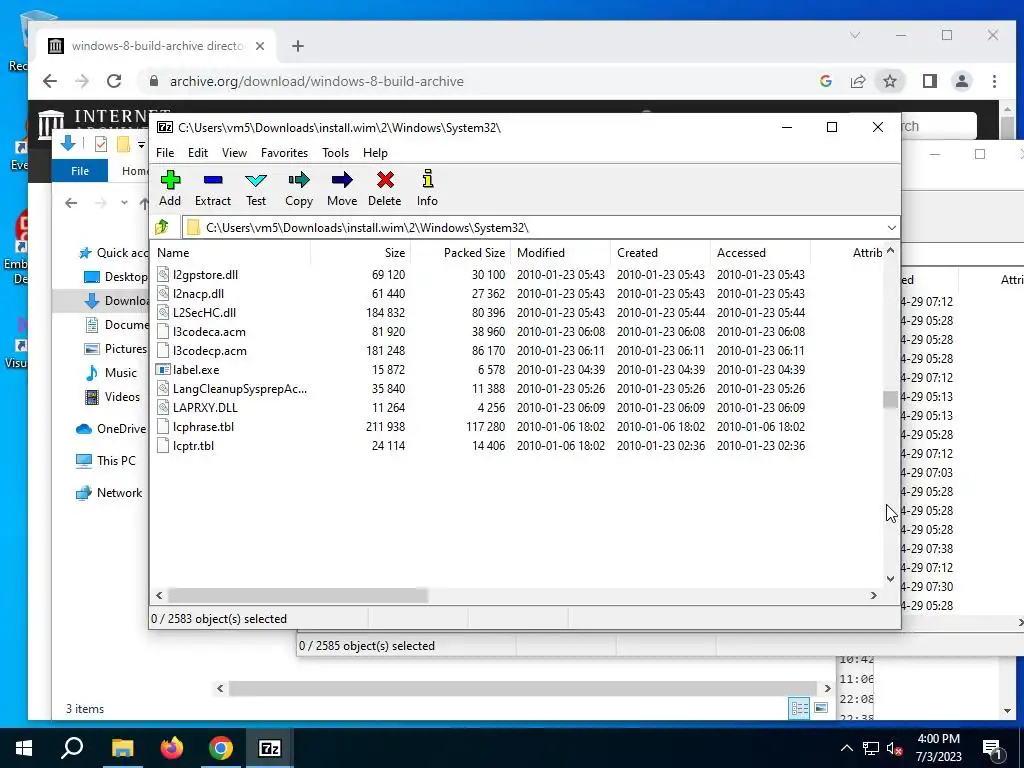Viewport: 1024px width, 768px height.
Task: Switch to Chrome in the taskbar
Action: (x=221, y=748)
